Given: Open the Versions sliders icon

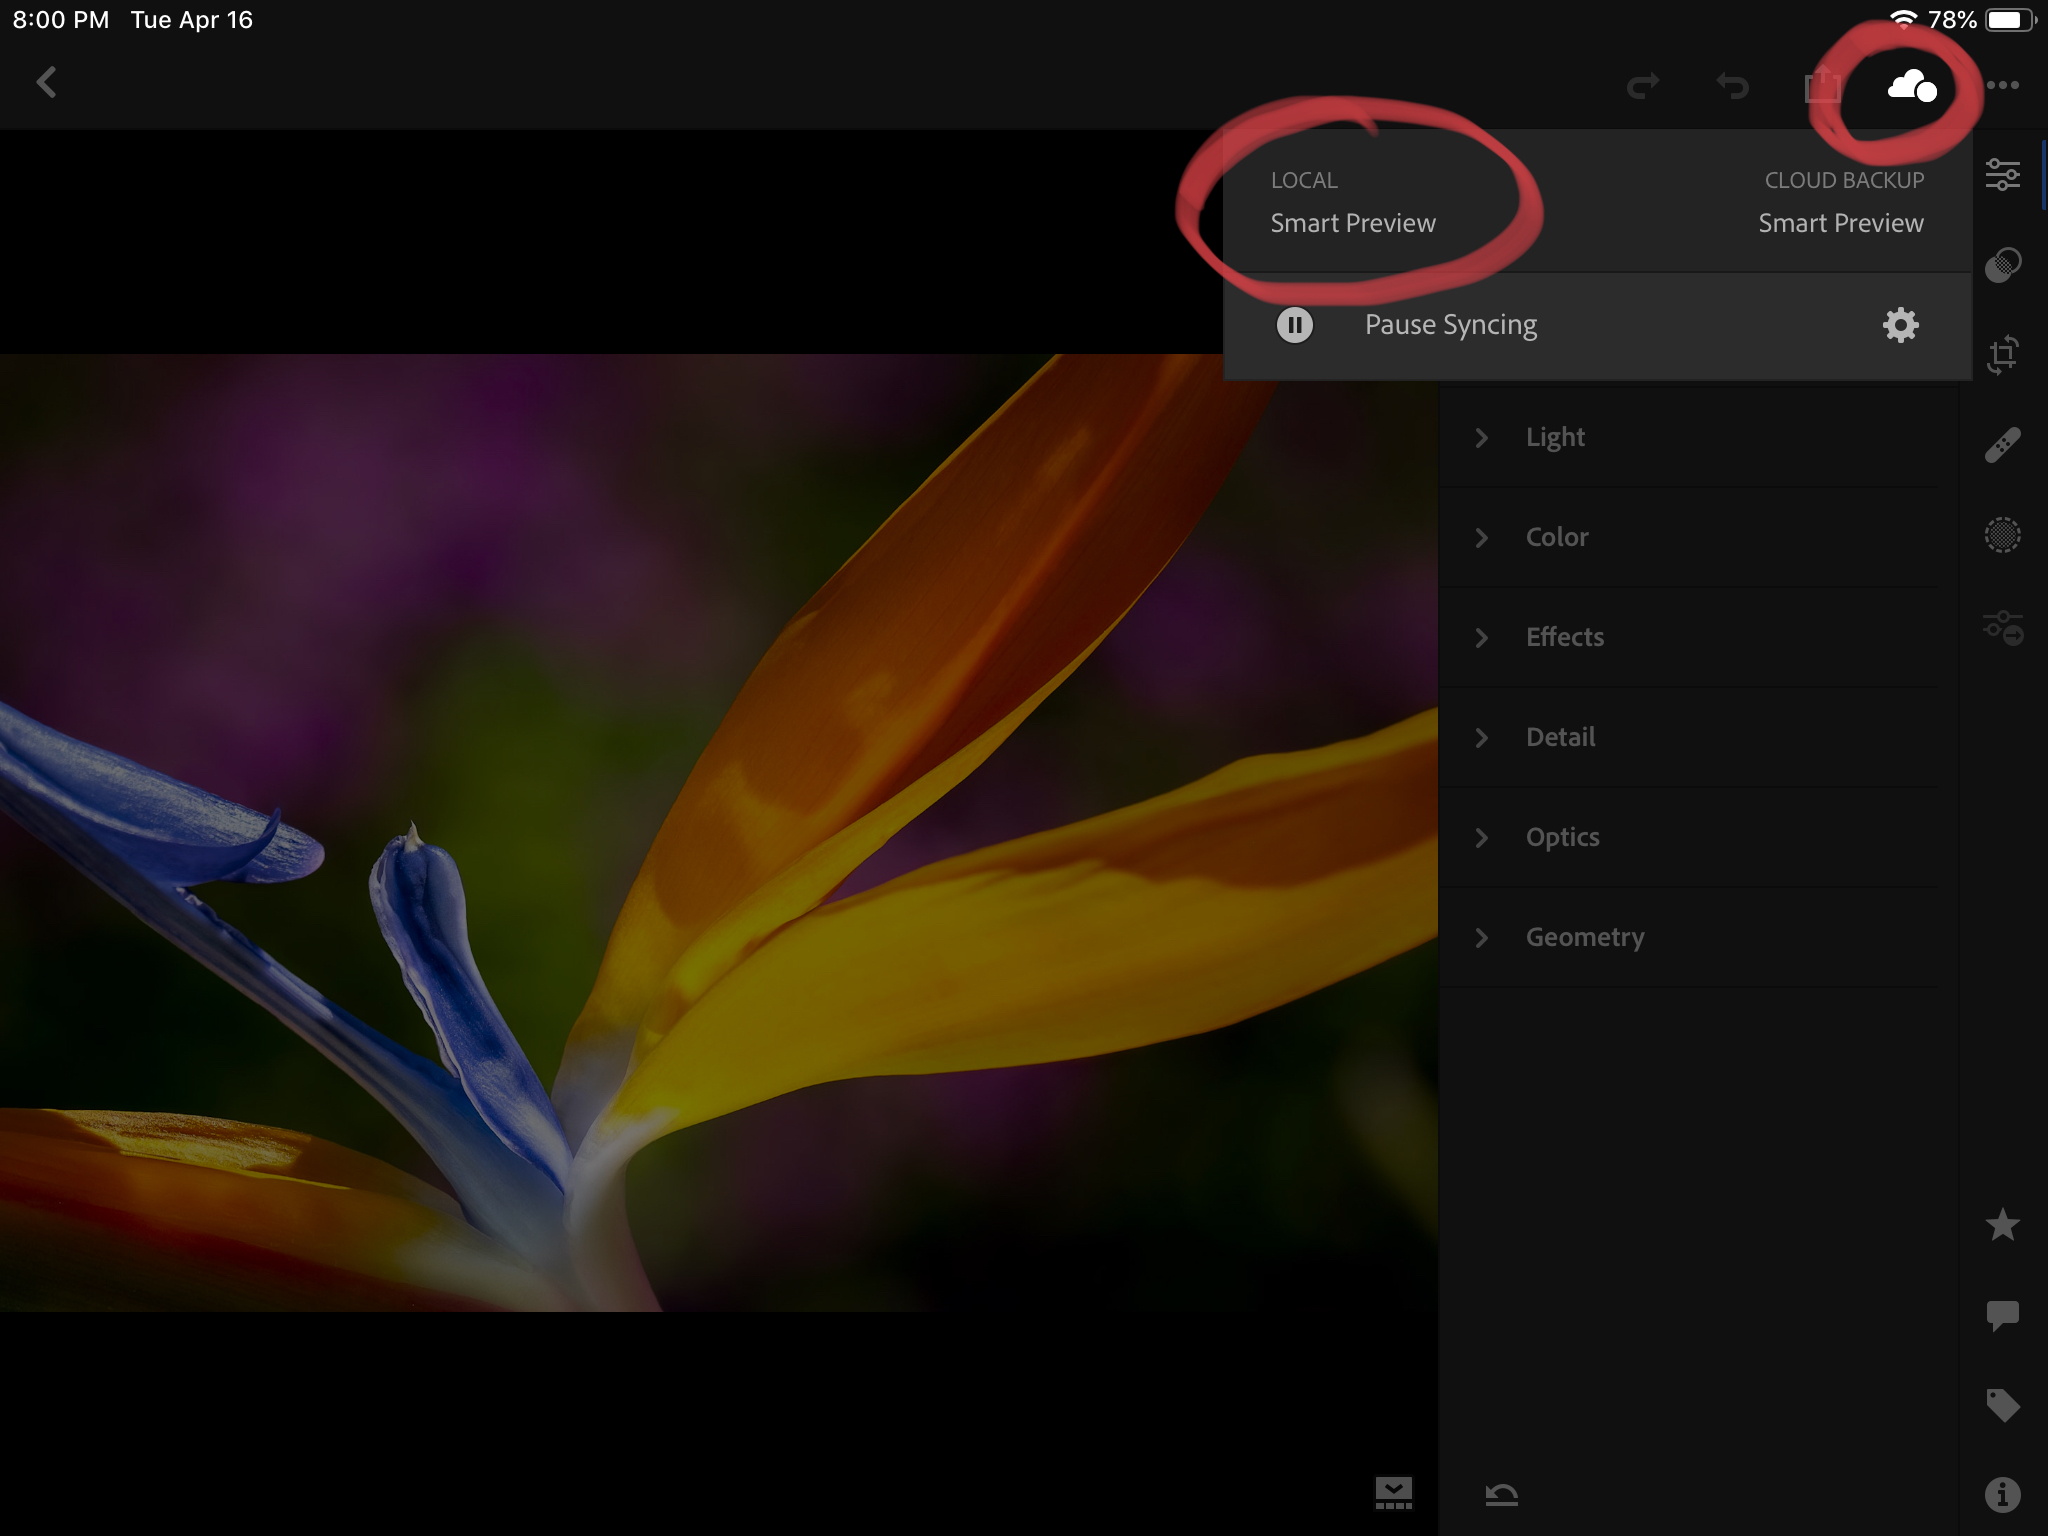Looking at the screenshot, I should (2003, 628).
